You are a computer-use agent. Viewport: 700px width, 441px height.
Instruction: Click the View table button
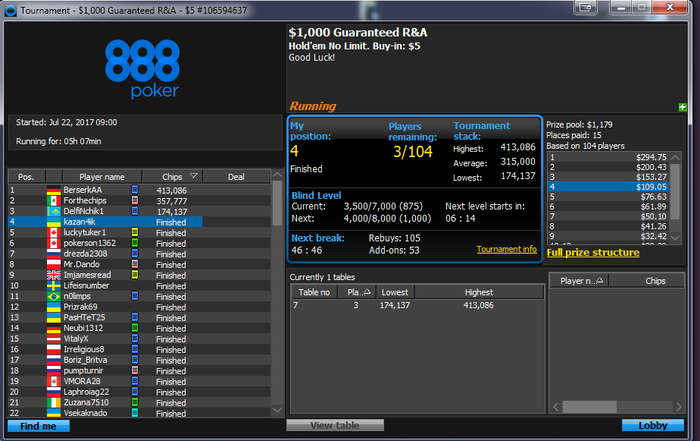335,425
